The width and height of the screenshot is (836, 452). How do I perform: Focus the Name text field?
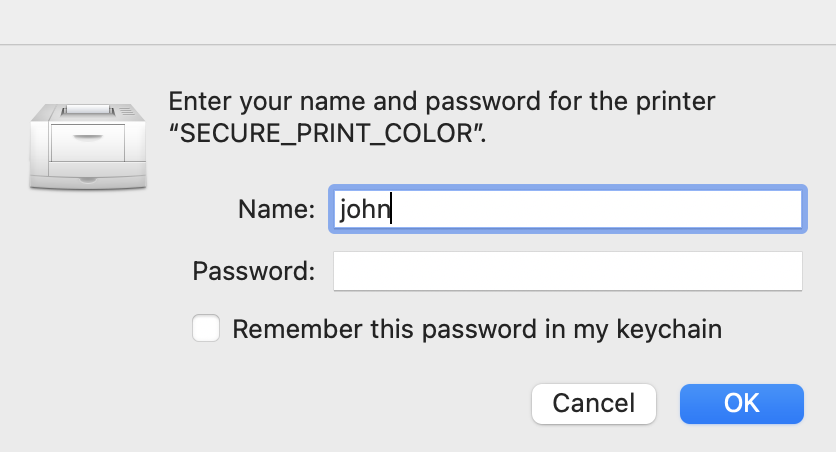(x=568, y=209)
